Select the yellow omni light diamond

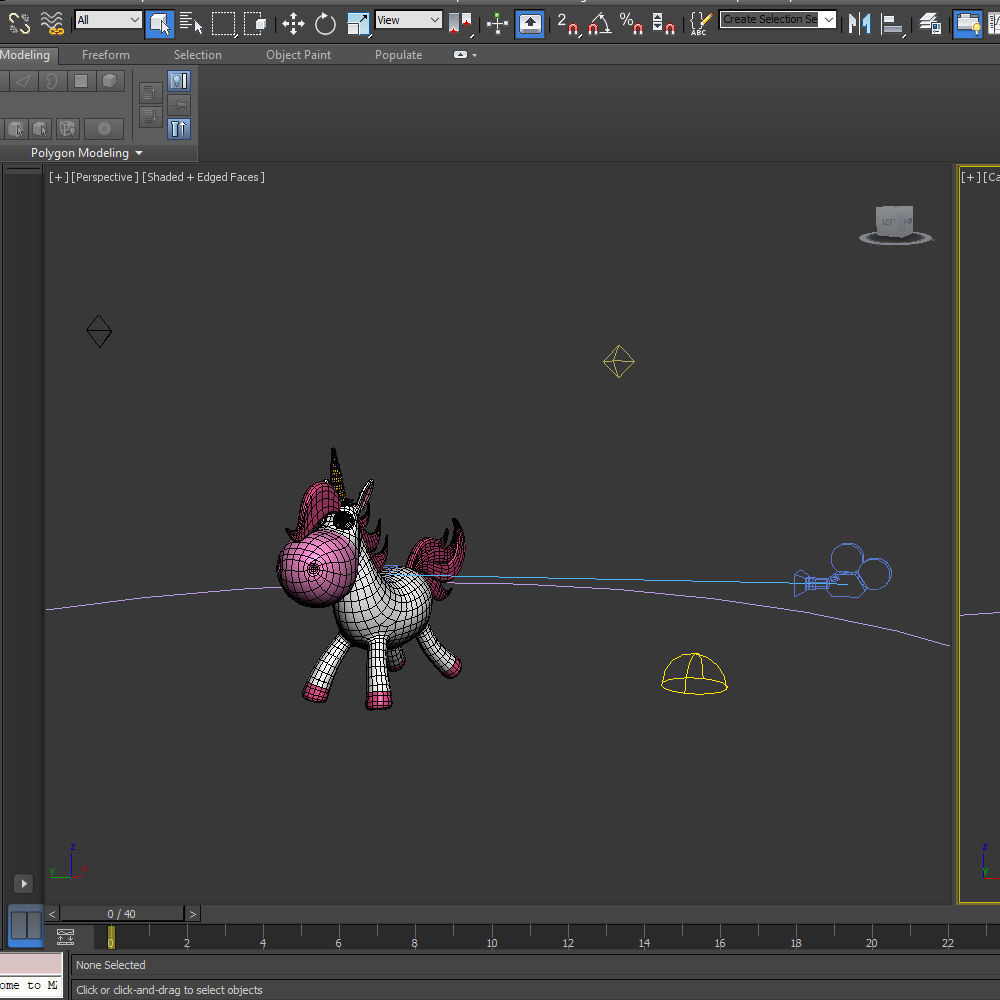click(619, 362)
